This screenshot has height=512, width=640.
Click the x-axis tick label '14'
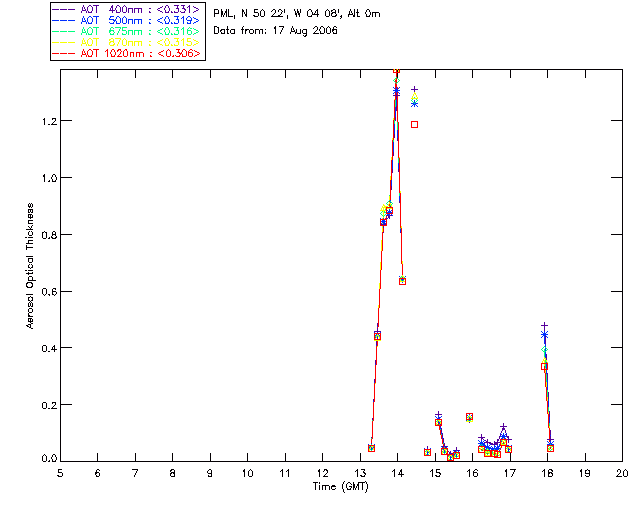tap(398, 474)
